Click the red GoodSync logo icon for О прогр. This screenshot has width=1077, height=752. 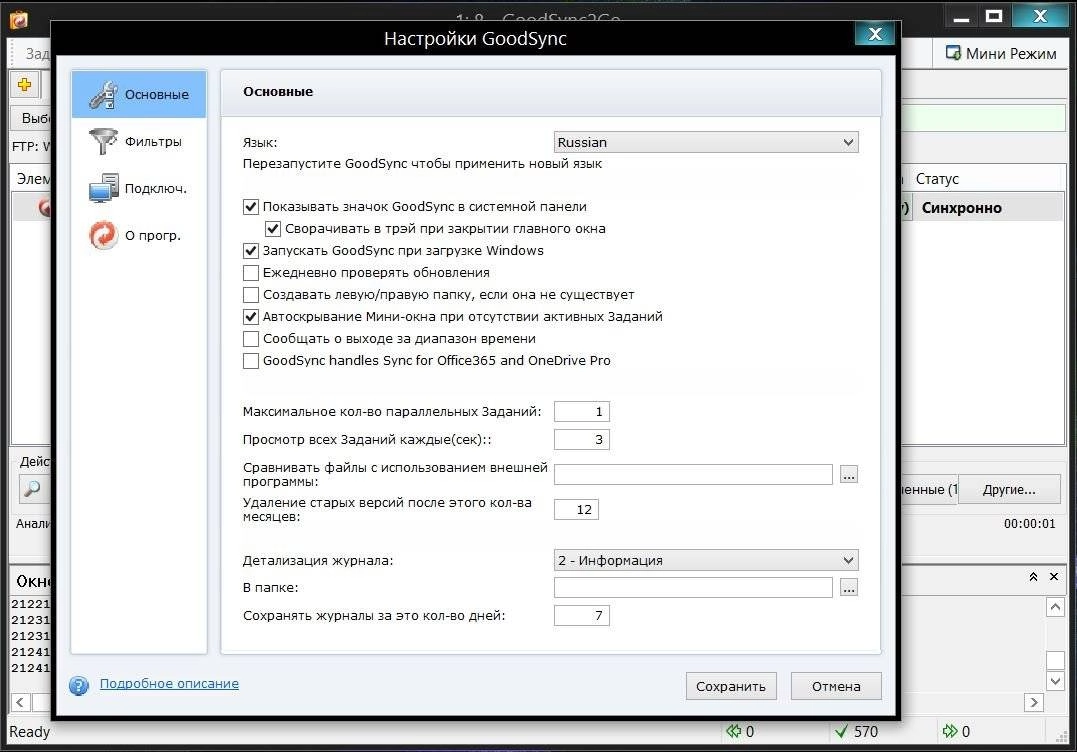pos(103,235)
